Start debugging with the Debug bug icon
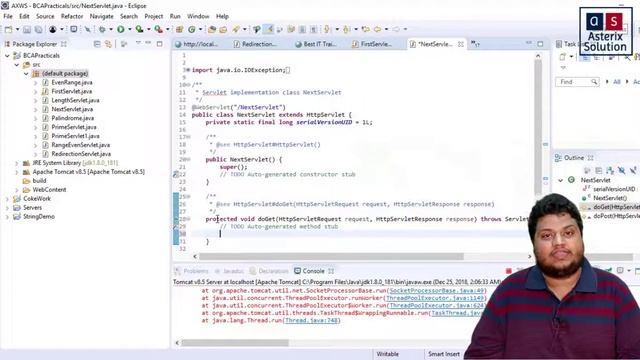640x360 pixels. click(102, 29)
